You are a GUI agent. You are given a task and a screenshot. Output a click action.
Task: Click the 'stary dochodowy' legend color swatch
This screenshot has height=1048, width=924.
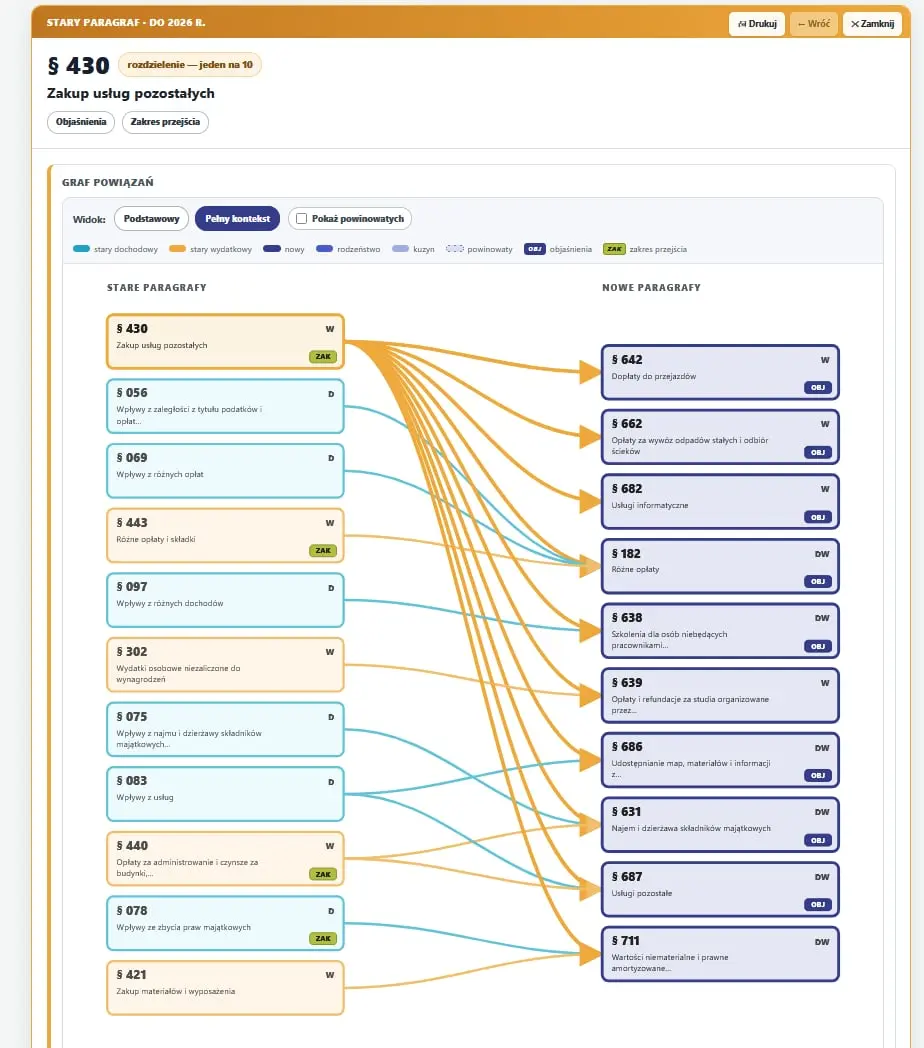click(82, 249)
